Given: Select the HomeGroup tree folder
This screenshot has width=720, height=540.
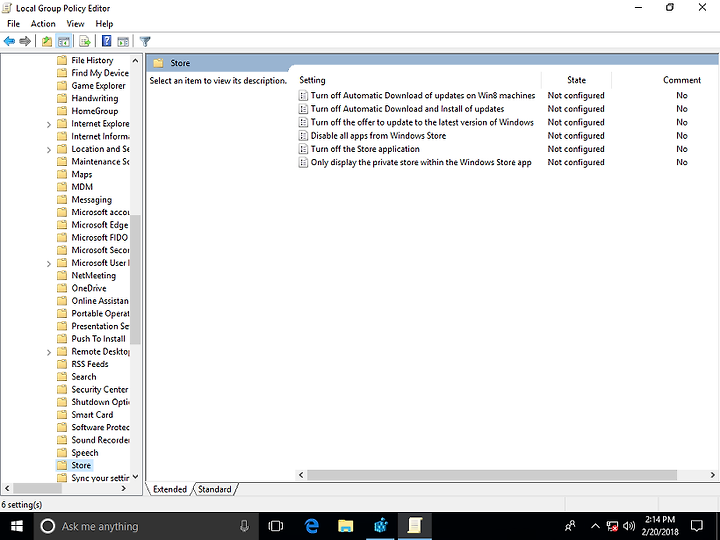Looking at the screenshot, I should pyautogui.click(x=94, y=111).
